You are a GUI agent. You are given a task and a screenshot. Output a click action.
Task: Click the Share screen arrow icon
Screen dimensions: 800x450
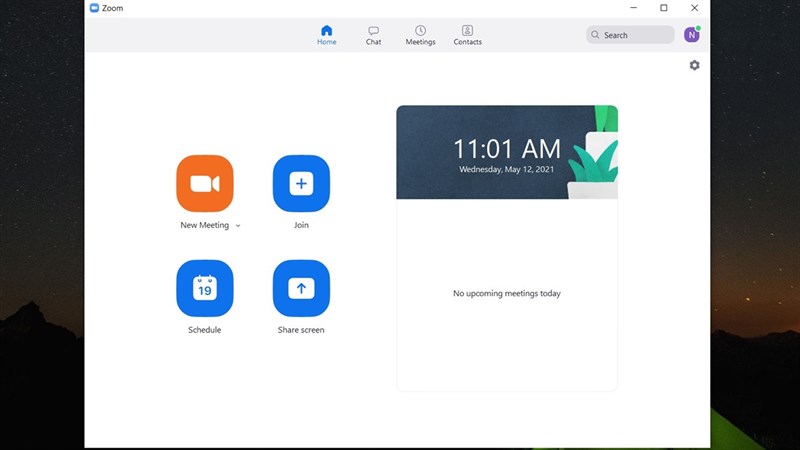pos(301,288)
